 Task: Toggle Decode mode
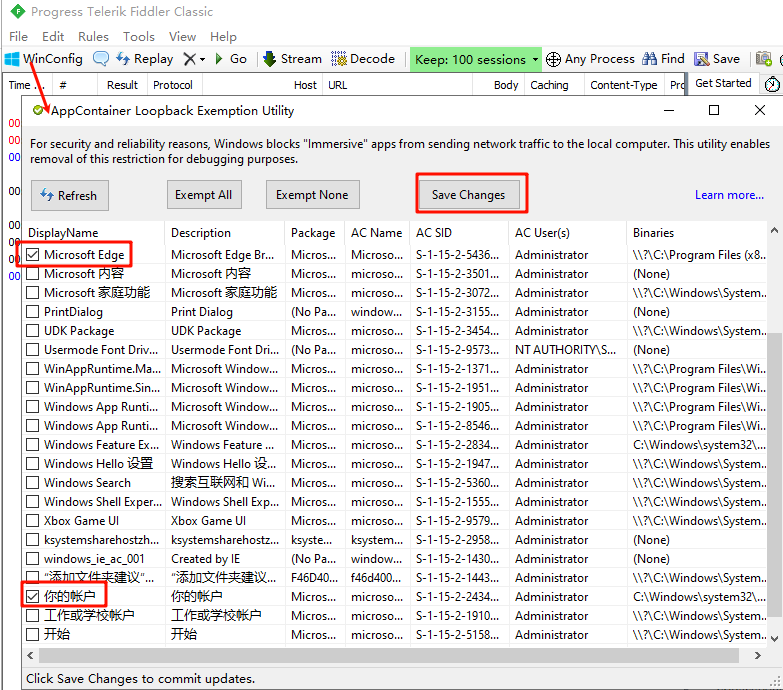point(363,59)
